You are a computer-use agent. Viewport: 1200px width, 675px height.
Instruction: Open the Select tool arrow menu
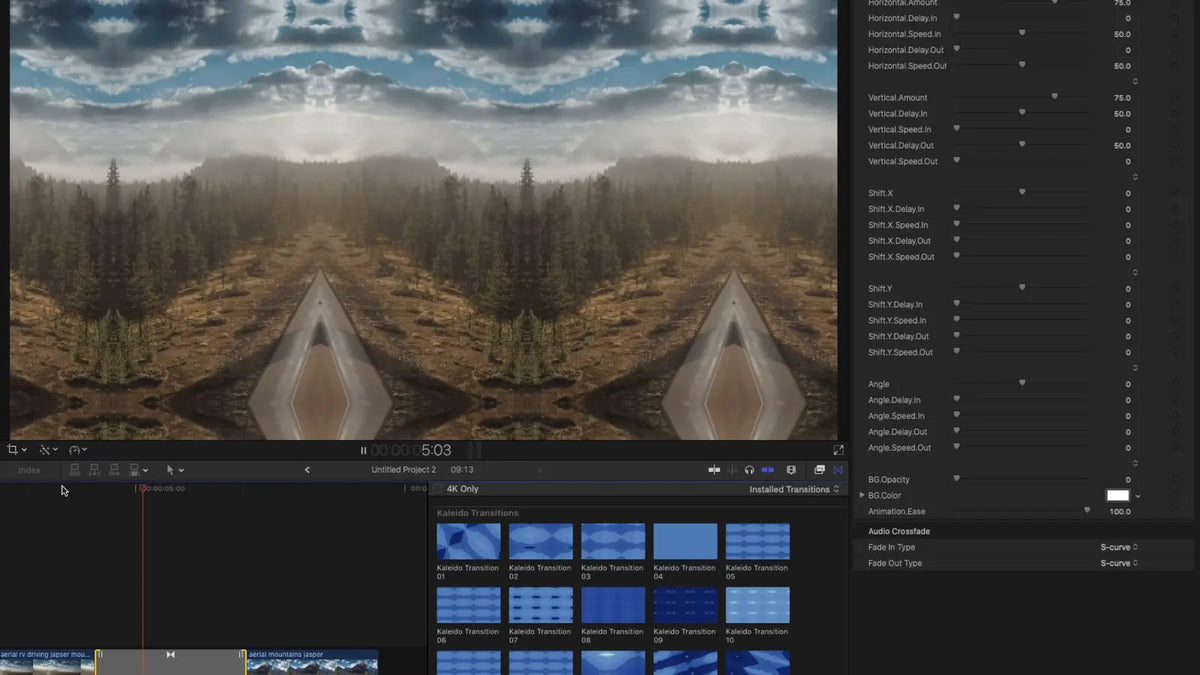[x=174, y=470]
